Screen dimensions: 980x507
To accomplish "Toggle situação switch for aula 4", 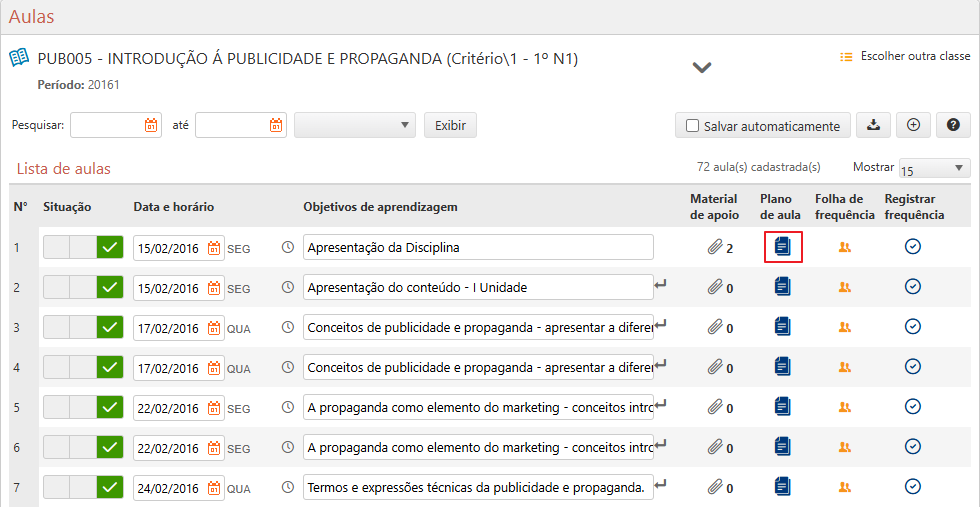I will point(83,367).
